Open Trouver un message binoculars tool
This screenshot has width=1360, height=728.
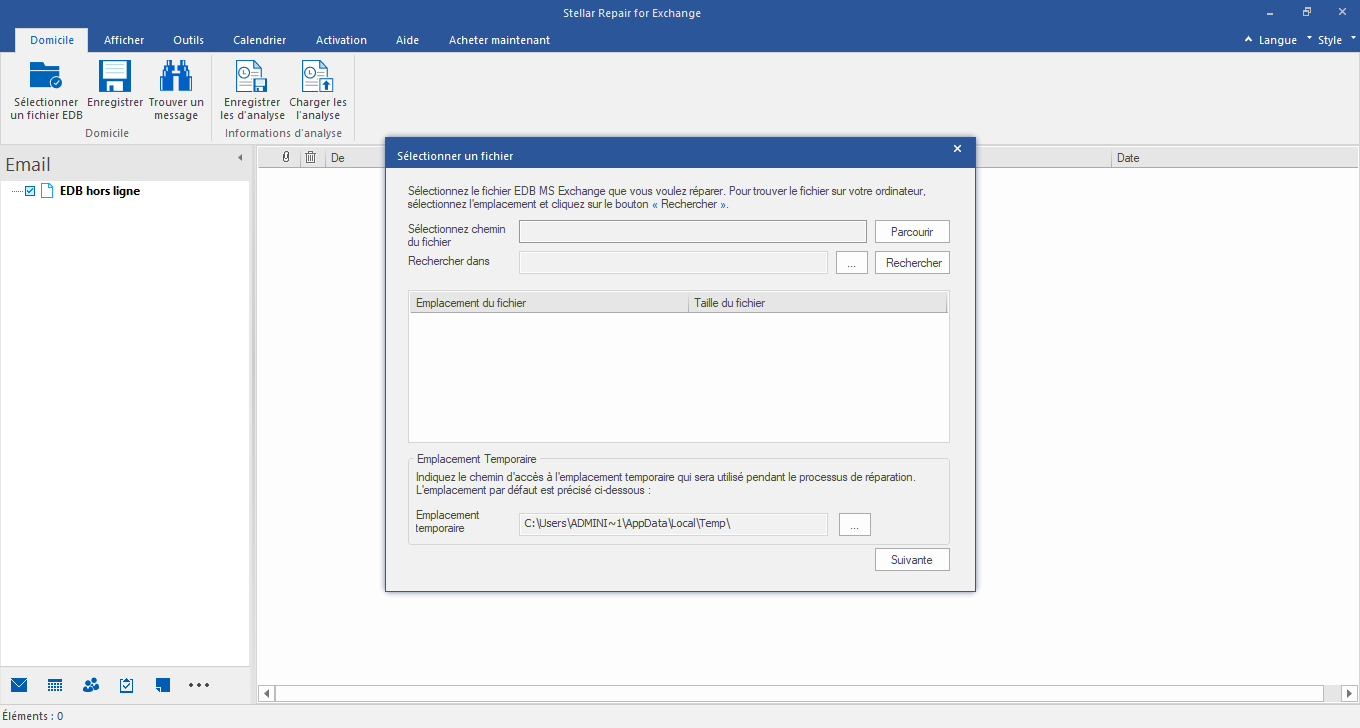click(176, 78)
